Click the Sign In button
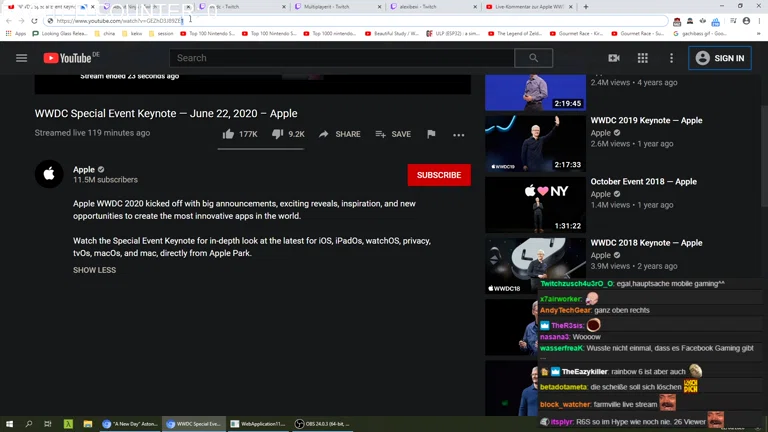Viewport: 768px width, 432px height. point(720,58)
